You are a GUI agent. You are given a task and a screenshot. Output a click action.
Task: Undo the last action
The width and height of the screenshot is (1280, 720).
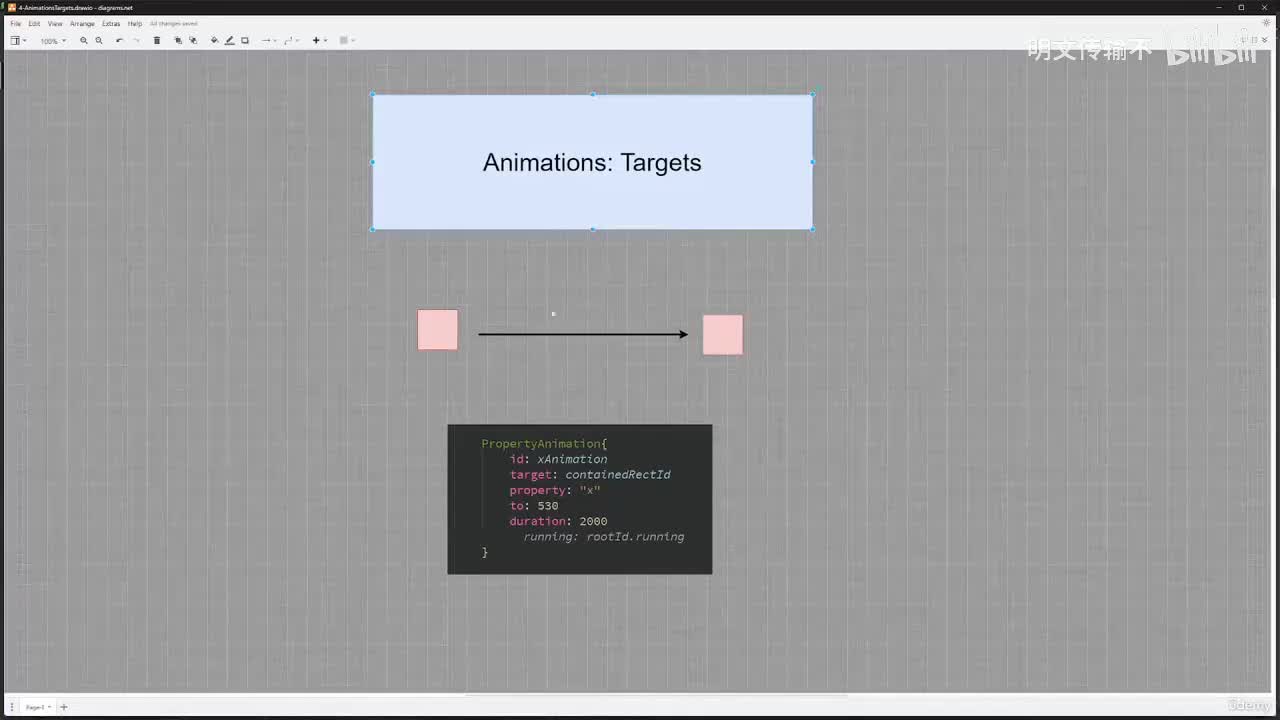[119, 40]
